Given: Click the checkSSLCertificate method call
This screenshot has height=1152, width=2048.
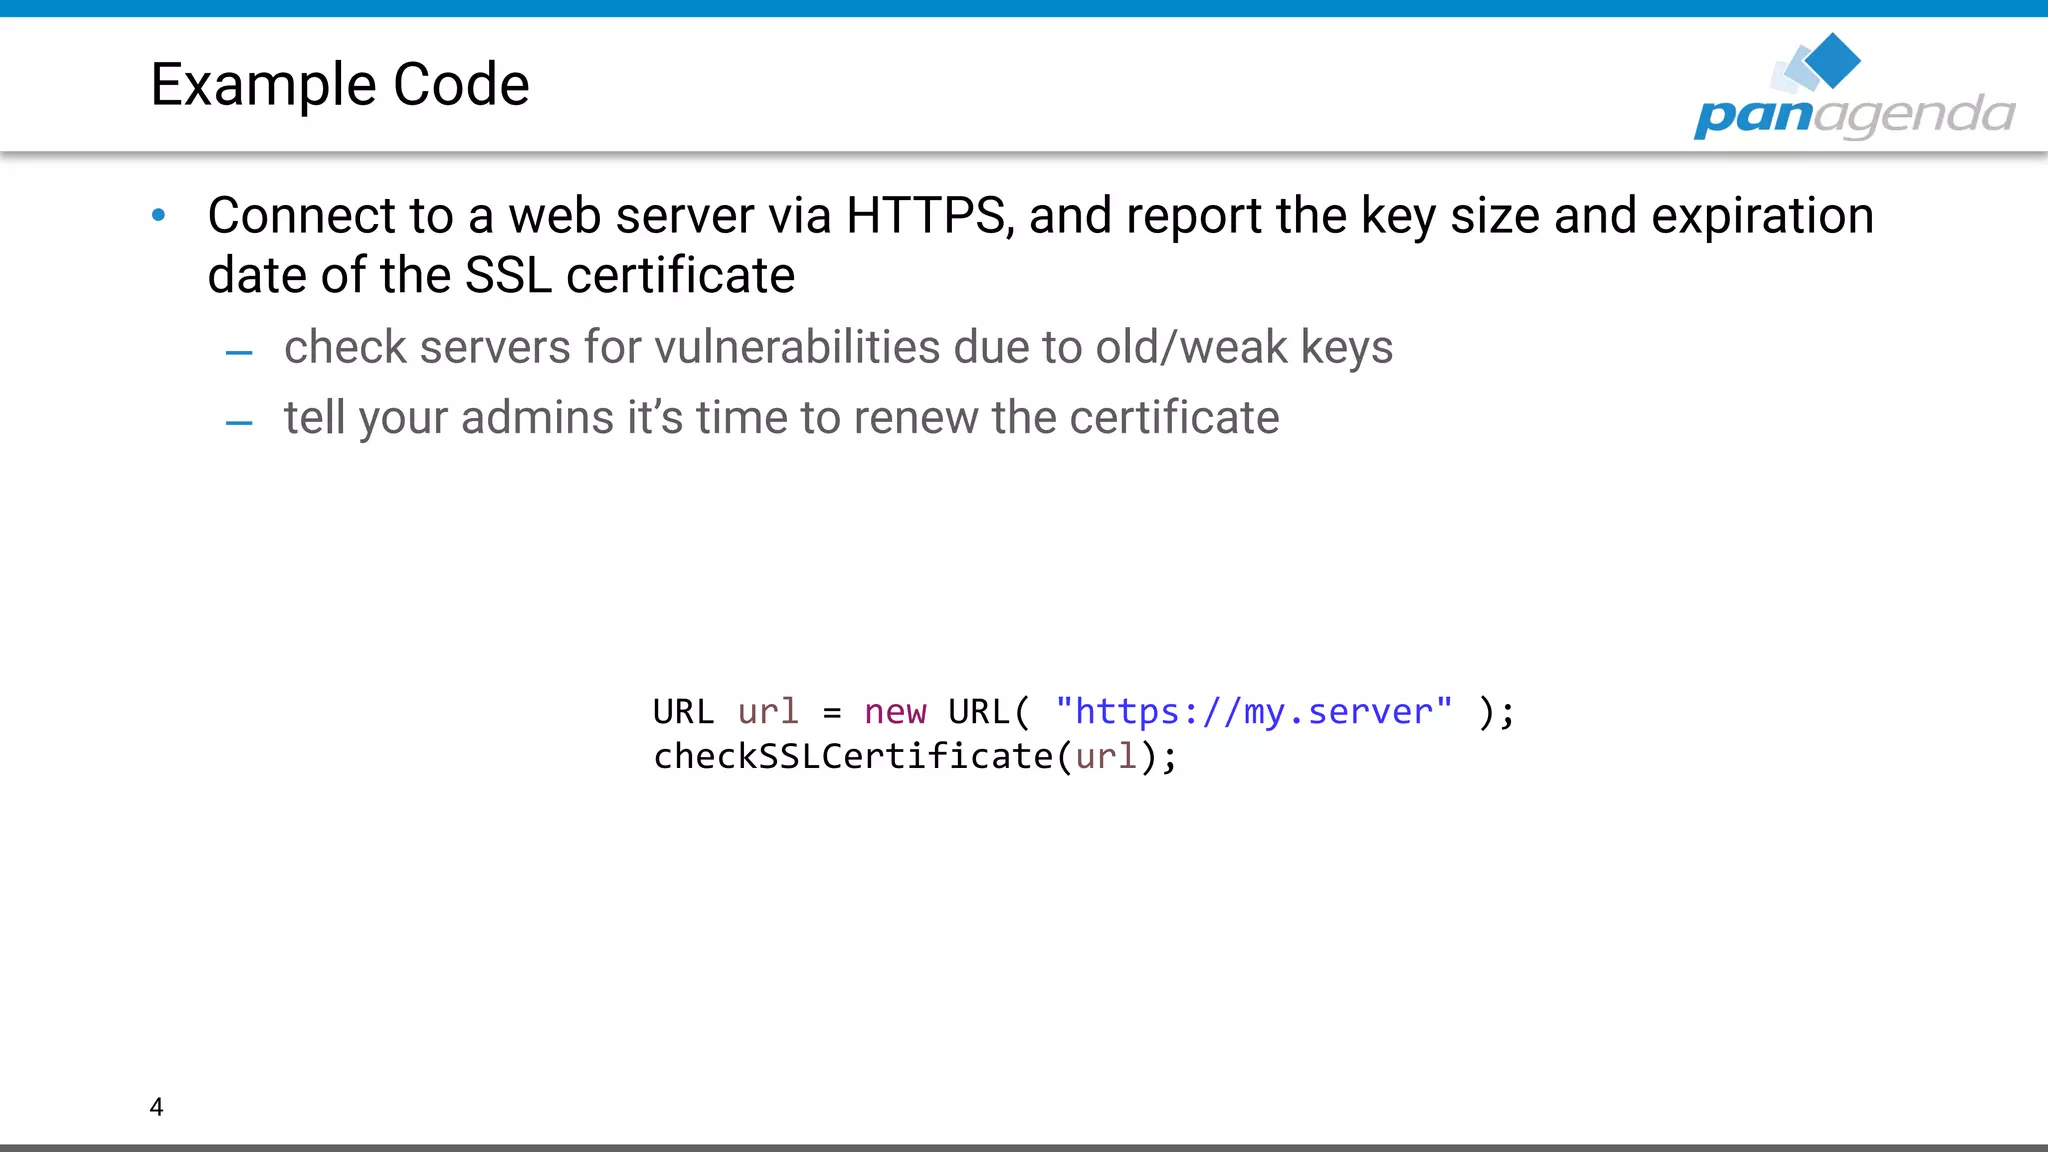Looking at the screenshot, I should coord(853,757).
